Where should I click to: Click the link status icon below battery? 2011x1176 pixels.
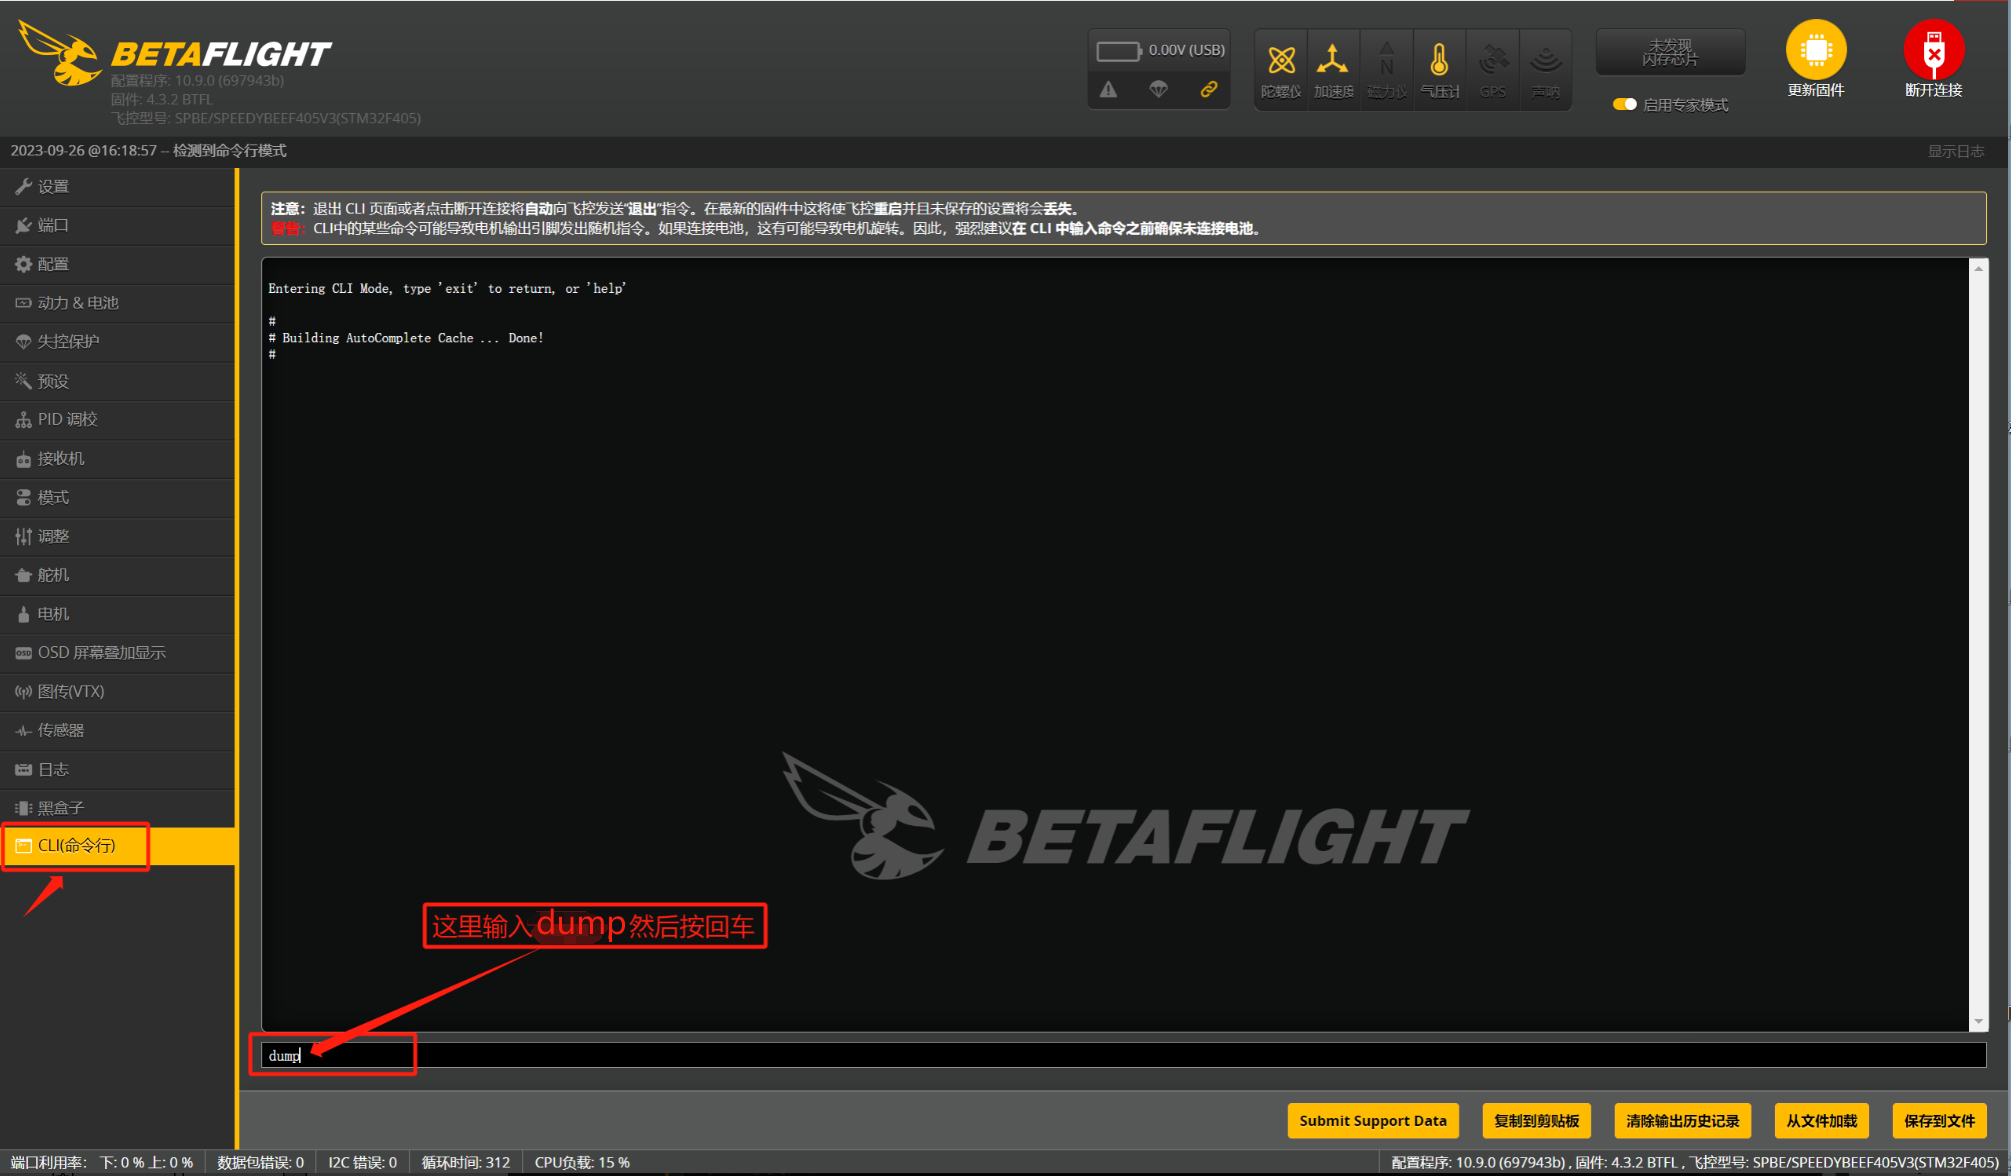pyautogui.click(x=1208, y=90)
